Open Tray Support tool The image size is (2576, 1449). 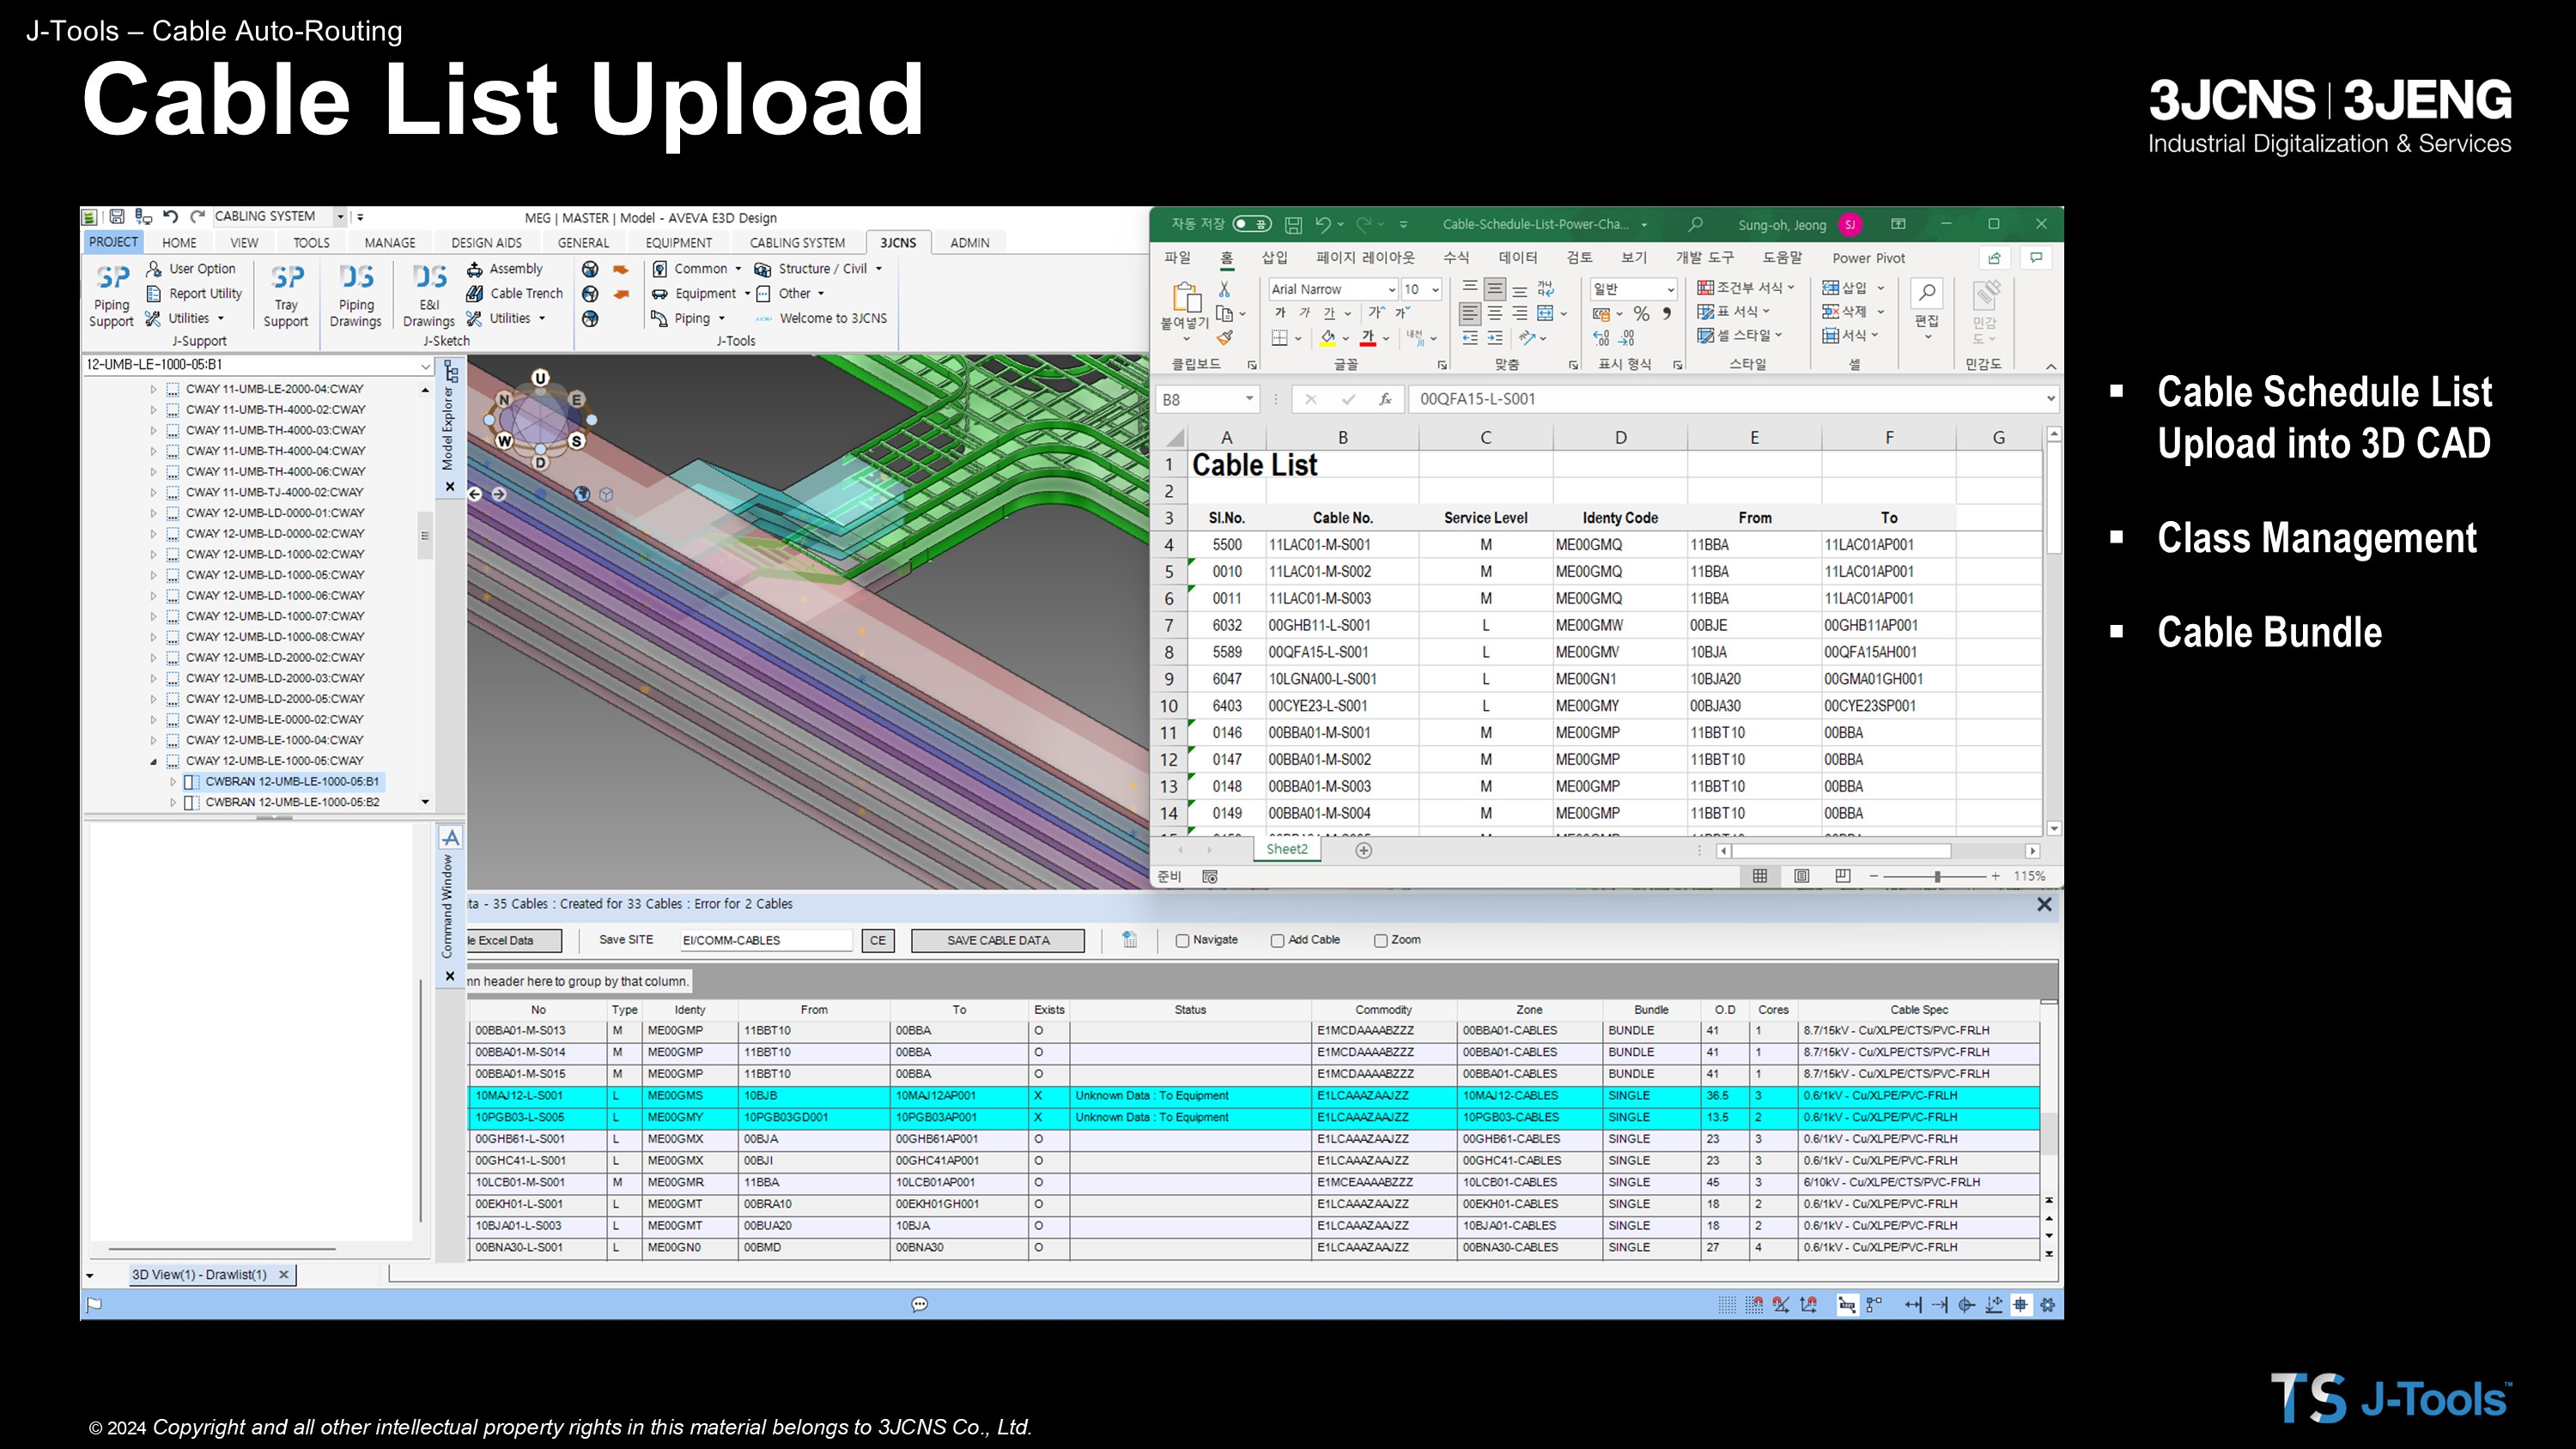point(286,295)
